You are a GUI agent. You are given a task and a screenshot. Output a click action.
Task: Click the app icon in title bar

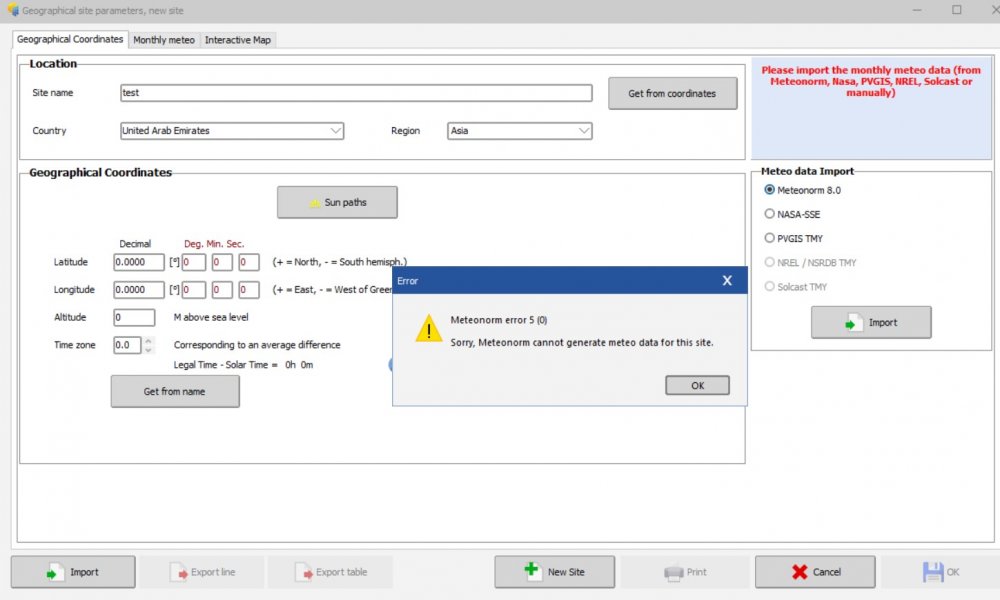pos(12,10)
